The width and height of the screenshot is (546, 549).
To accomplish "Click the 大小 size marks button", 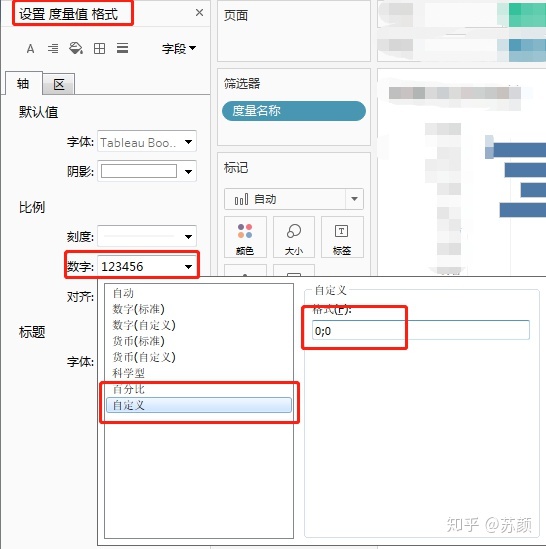I will point(294,237).
